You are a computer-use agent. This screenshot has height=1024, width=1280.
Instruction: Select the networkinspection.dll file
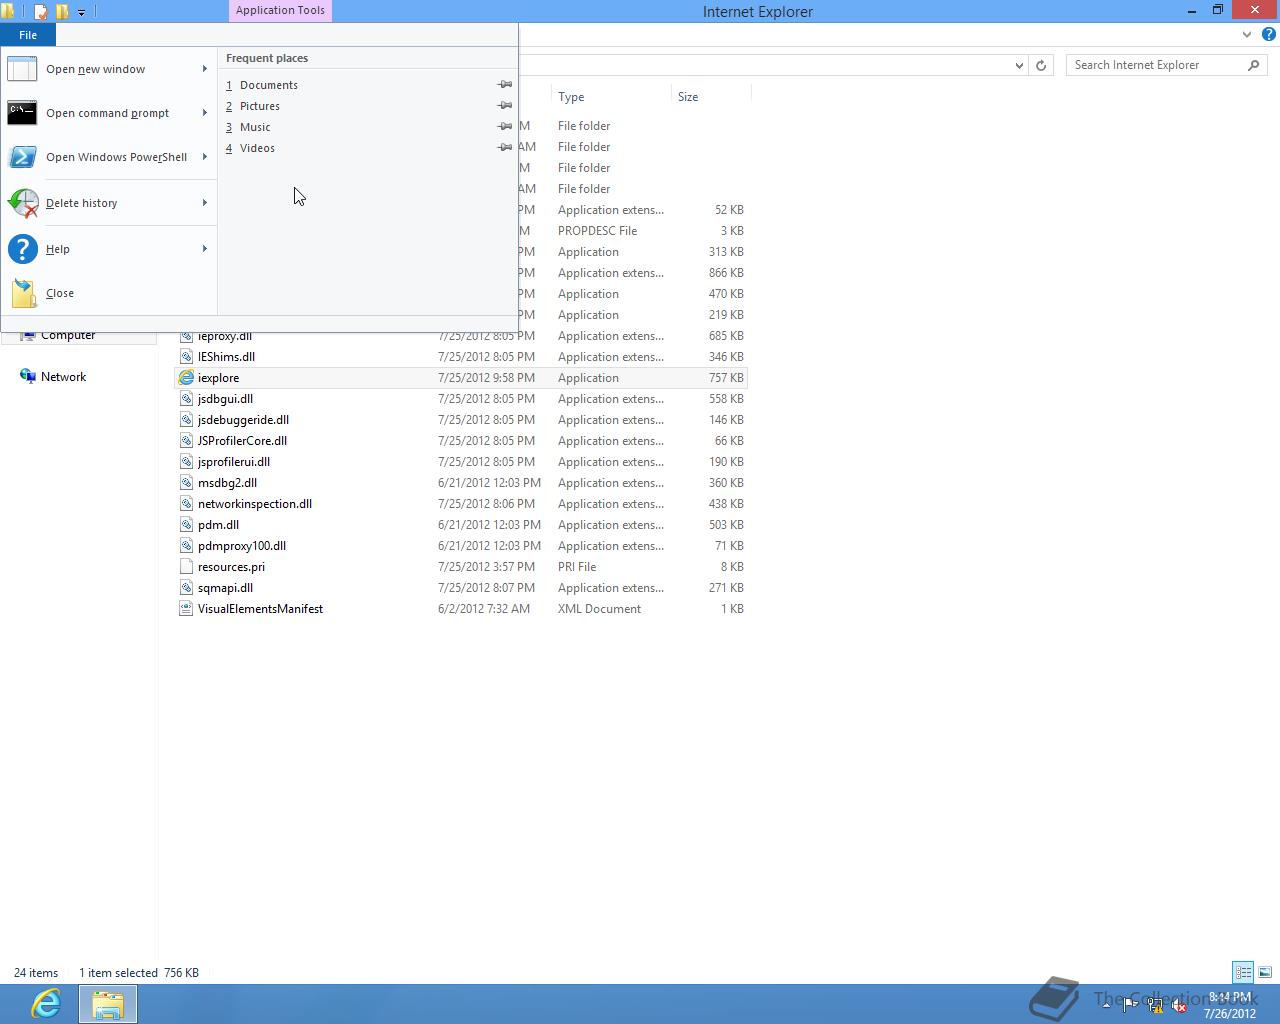255,504
